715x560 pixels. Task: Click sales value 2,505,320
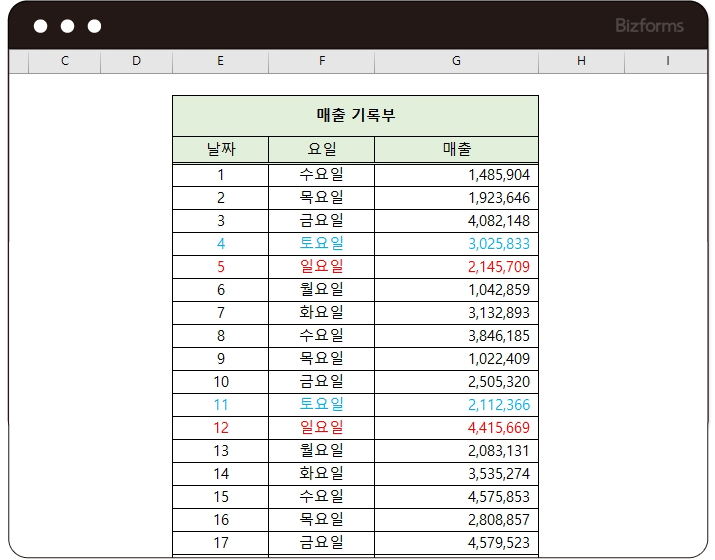456,382
